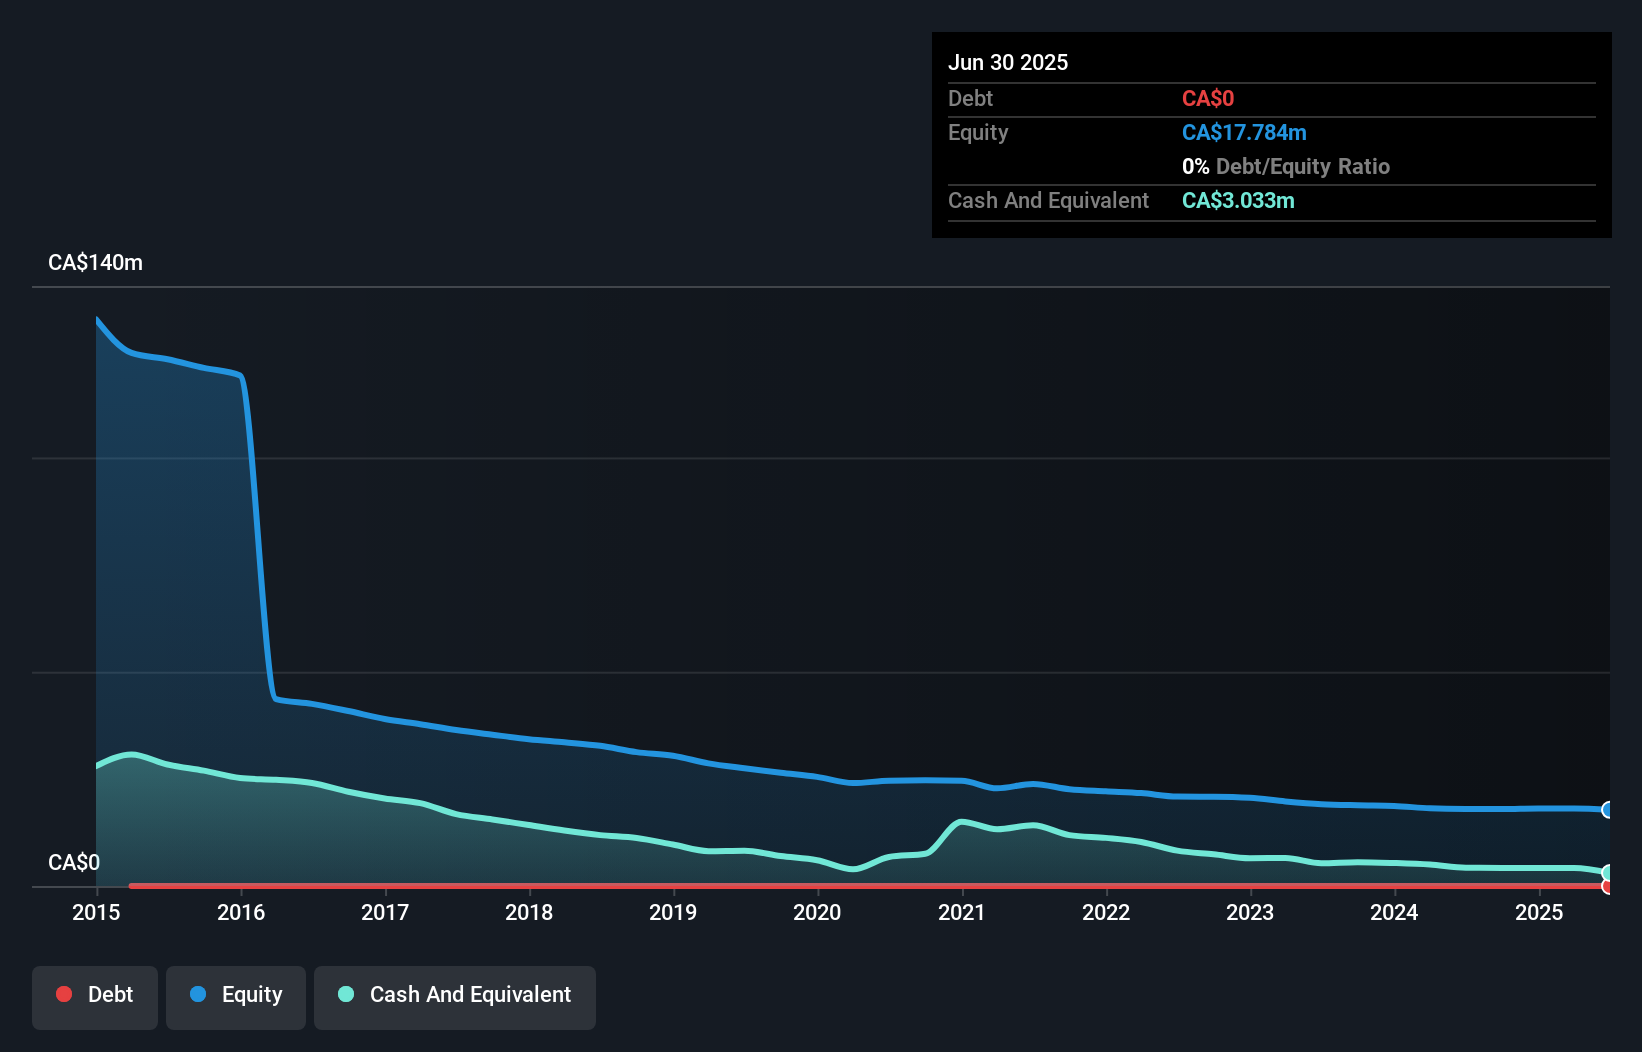This screenshot has width=1642, height=1052.
Task: Click the Equity value CA$17.784m in tooltip
Action: [x=1244, y=132]
